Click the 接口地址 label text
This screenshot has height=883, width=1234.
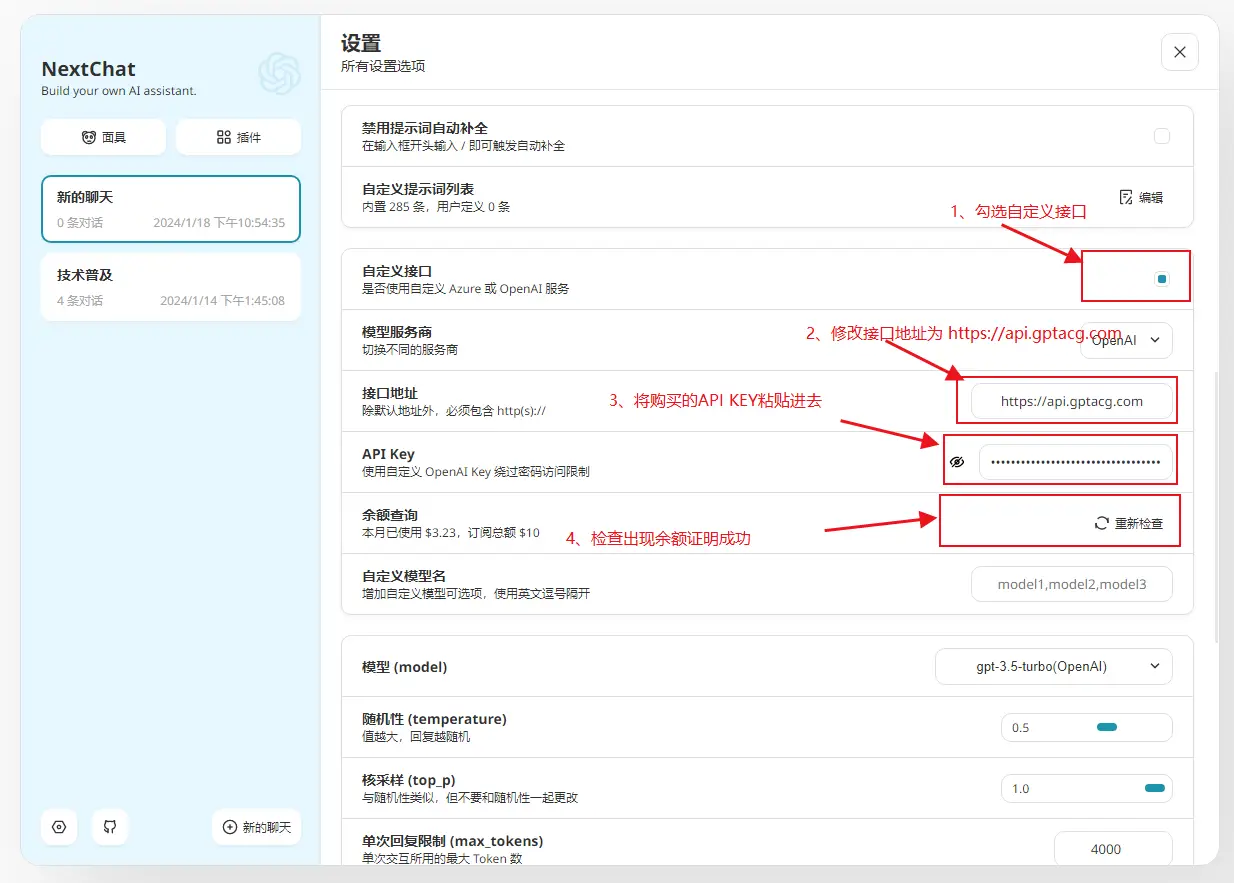(x=390, y=393)
